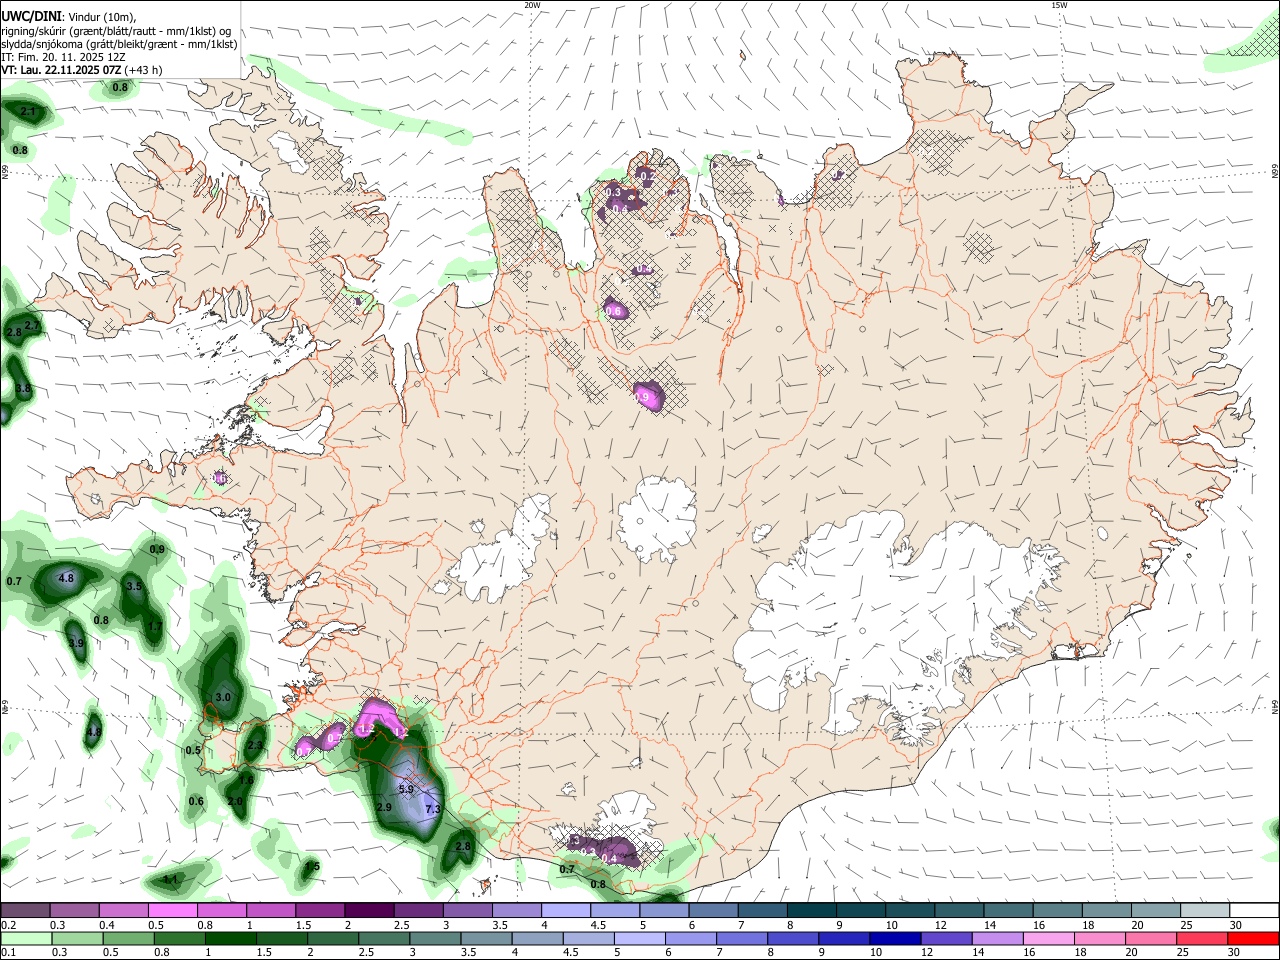The width and height of the screenshot is (1280, 960).
Task: Click the 5.9 rainfall value on the map
Action: point(406,789)
